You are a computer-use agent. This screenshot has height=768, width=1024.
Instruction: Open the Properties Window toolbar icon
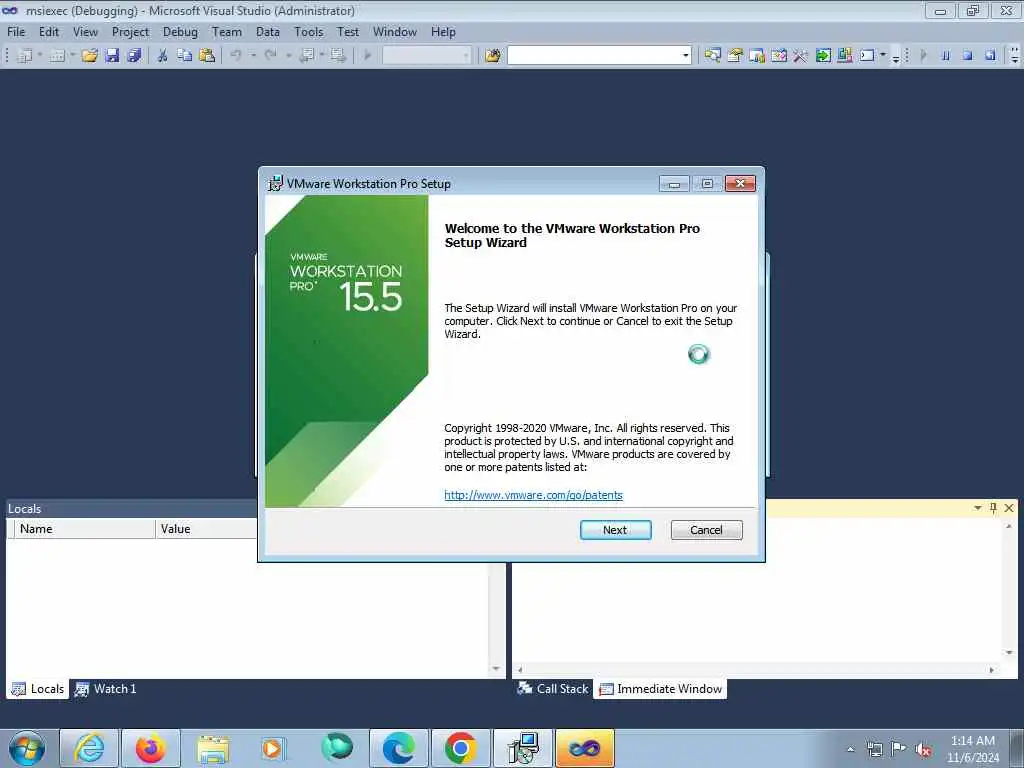[x=735, y=56]
